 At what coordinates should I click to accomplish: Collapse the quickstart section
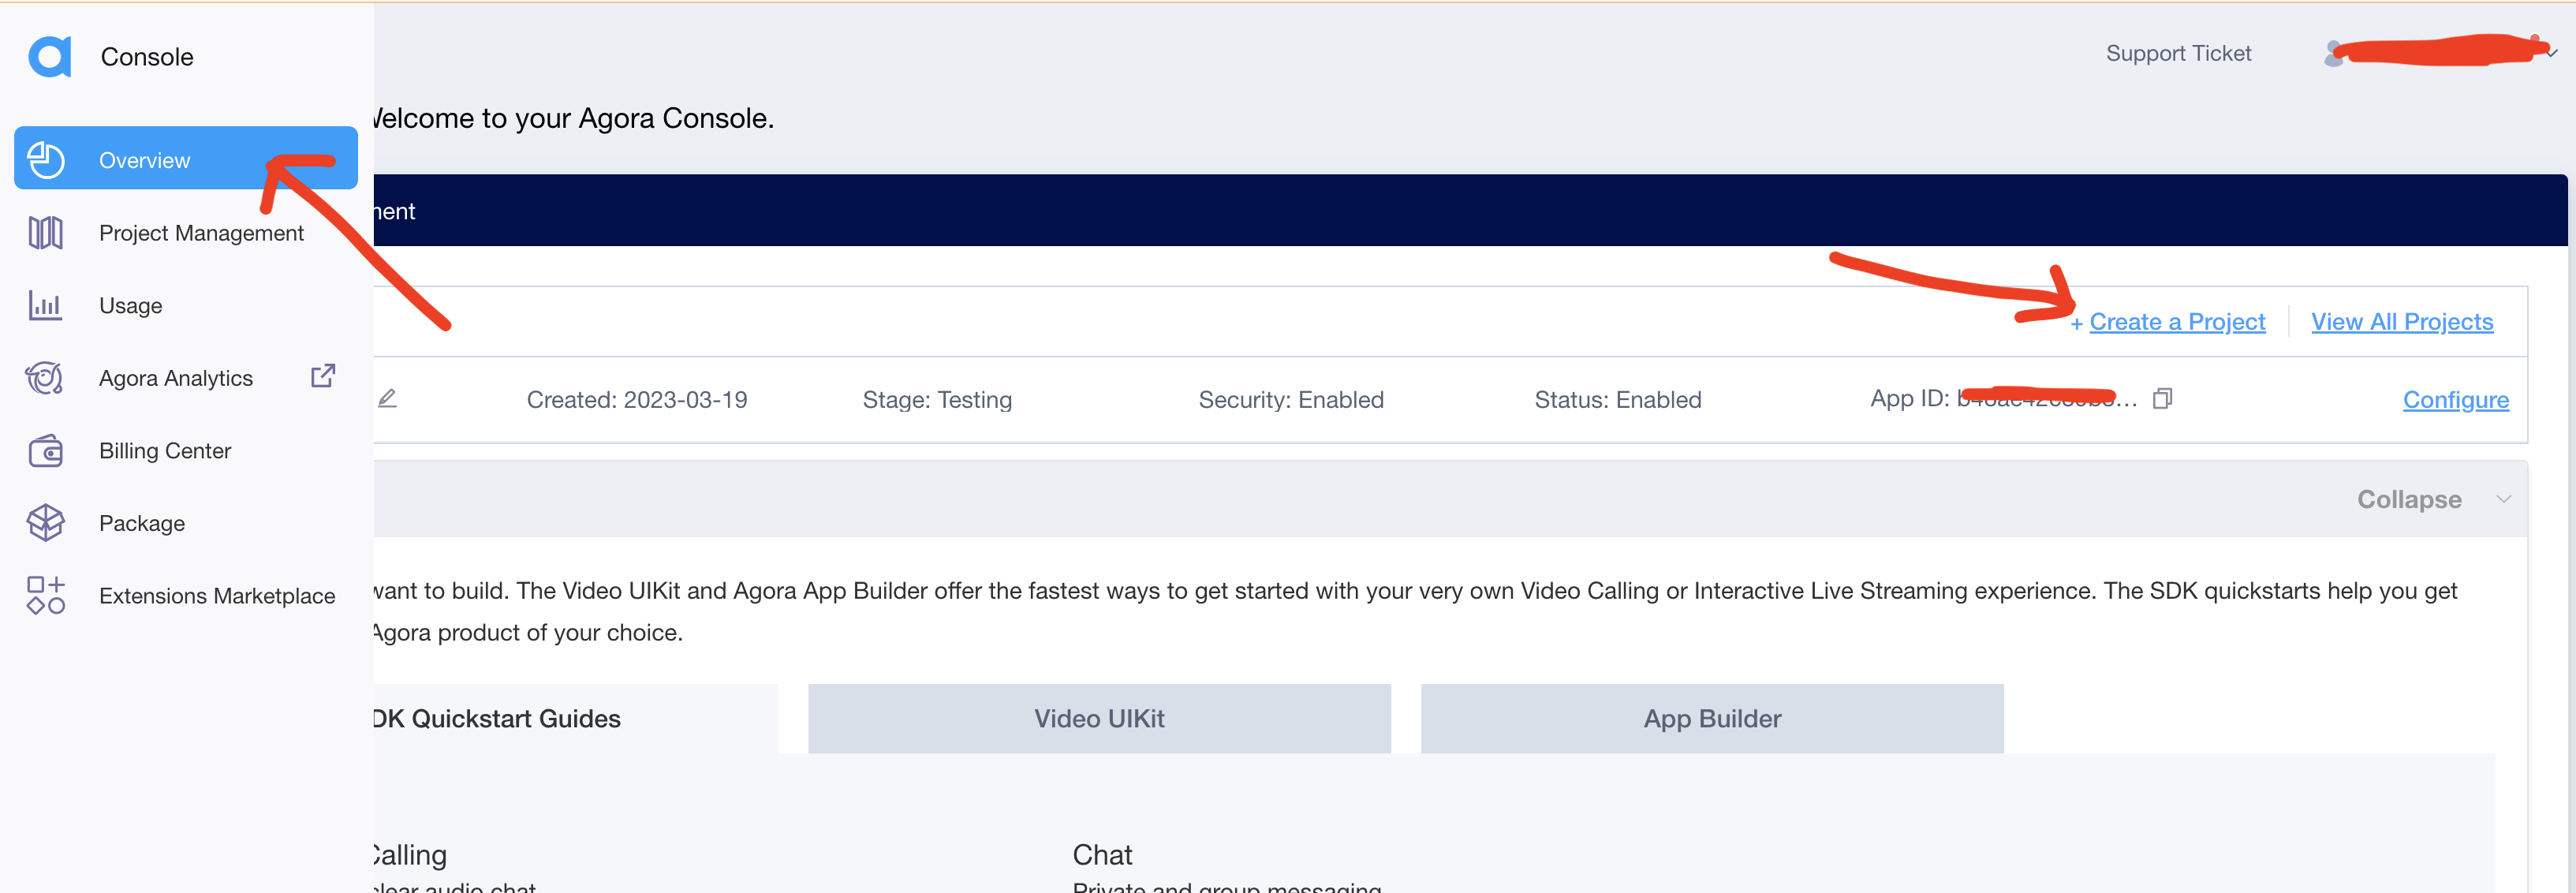[x=2408, y=499]
